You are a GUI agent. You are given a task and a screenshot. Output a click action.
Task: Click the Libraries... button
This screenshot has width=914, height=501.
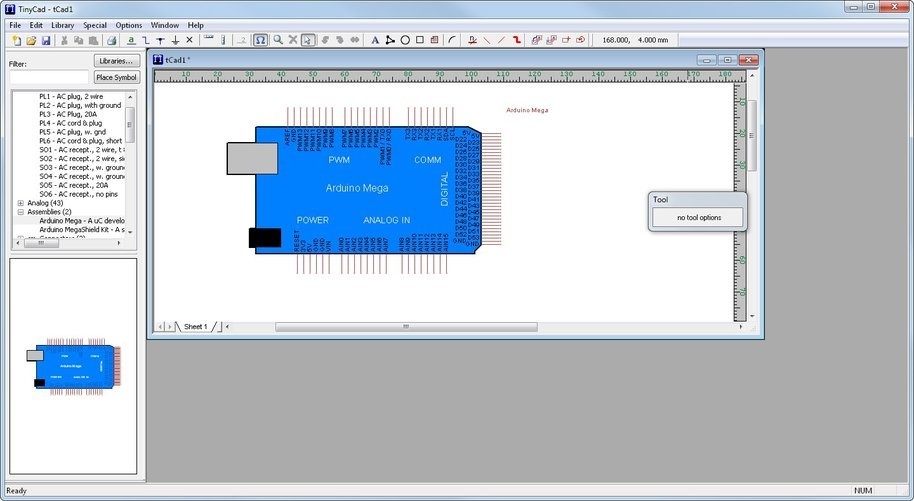pyautogui.click(x=117, y=61)
